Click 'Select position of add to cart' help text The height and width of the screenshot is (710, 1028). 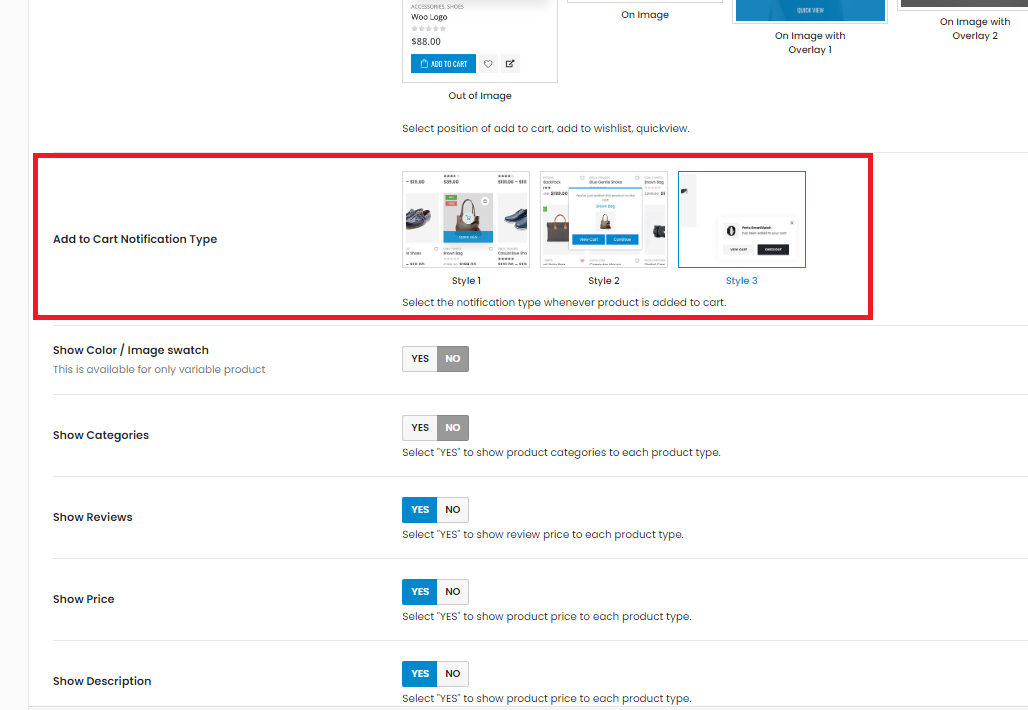tap(545, 128)
